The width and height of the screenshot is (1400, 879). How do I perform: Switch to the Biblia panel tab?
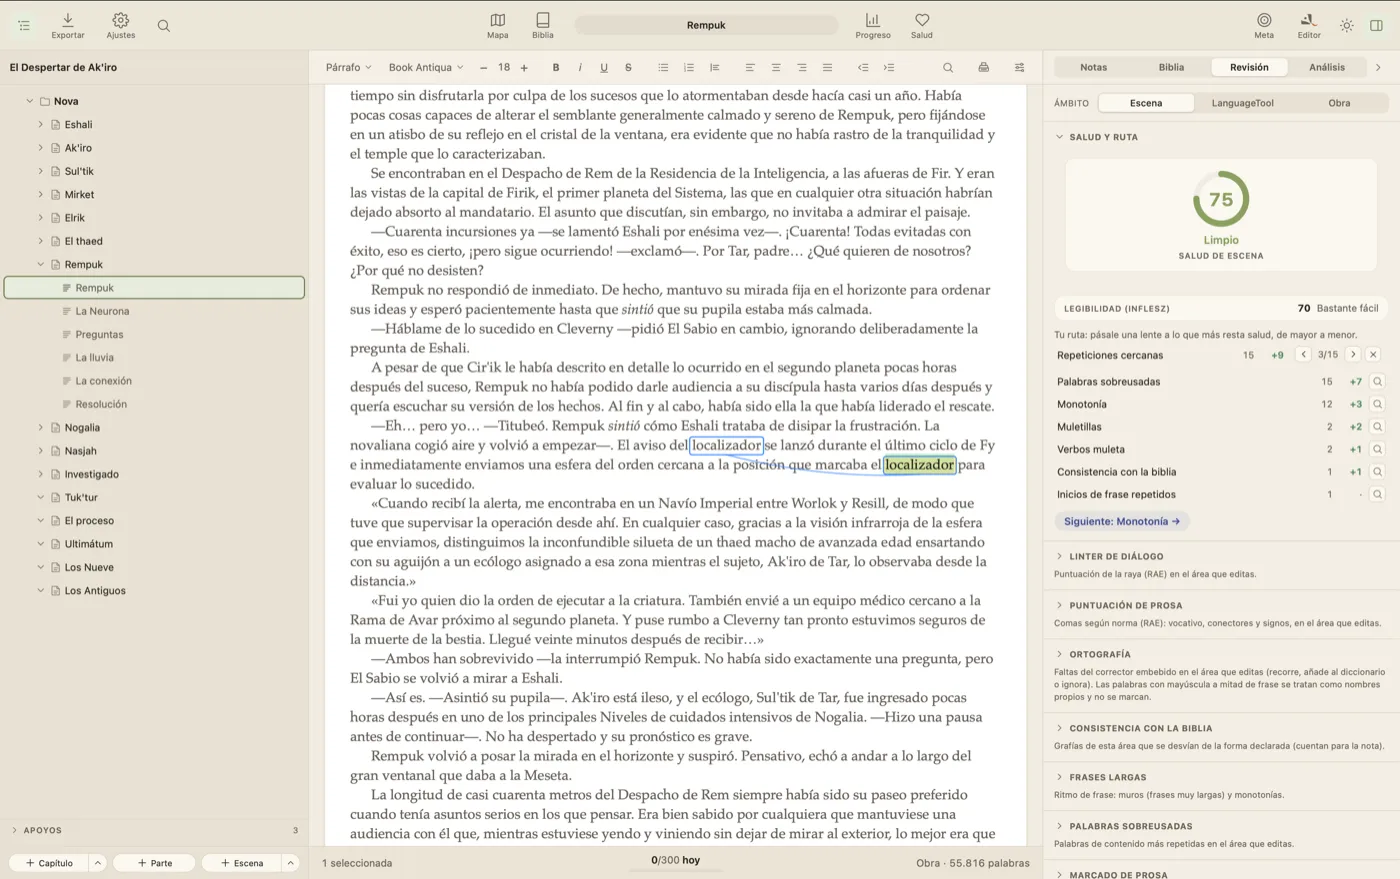[x=1171, y=67]
